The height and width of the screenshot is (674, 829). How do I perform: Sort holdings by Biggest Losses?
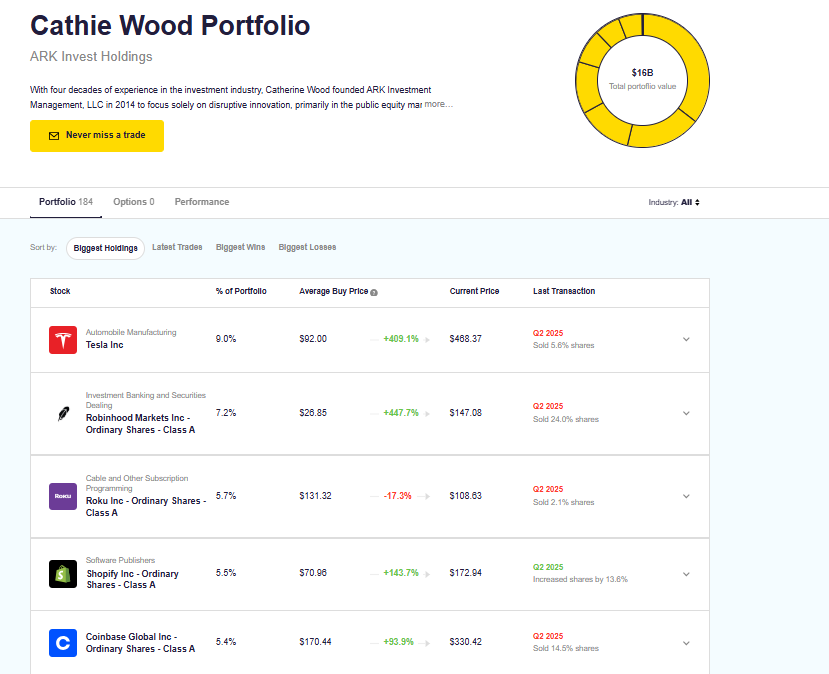pyautogui.click(x=307, y=248)
